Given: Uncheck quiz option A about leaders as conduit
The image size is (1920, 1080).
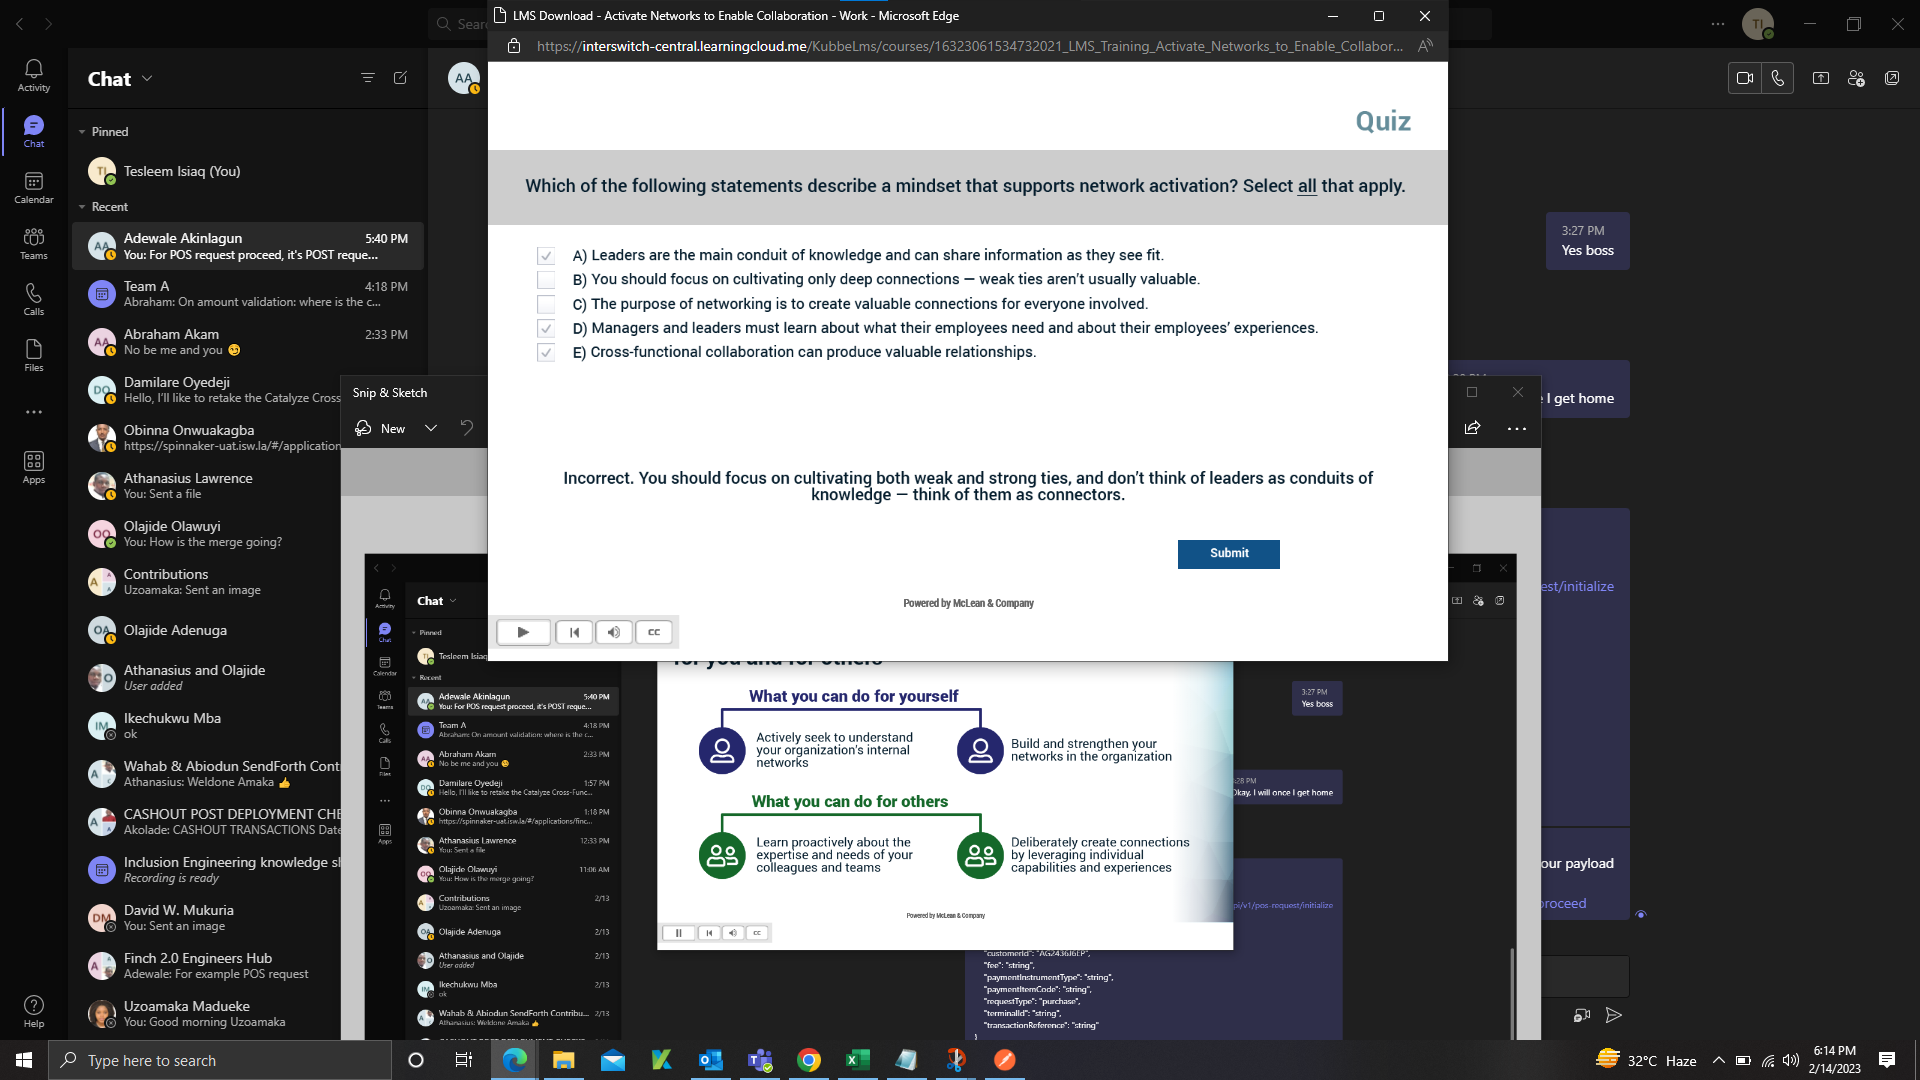Looking at the screenshot, I should click(x=546, y=256).
